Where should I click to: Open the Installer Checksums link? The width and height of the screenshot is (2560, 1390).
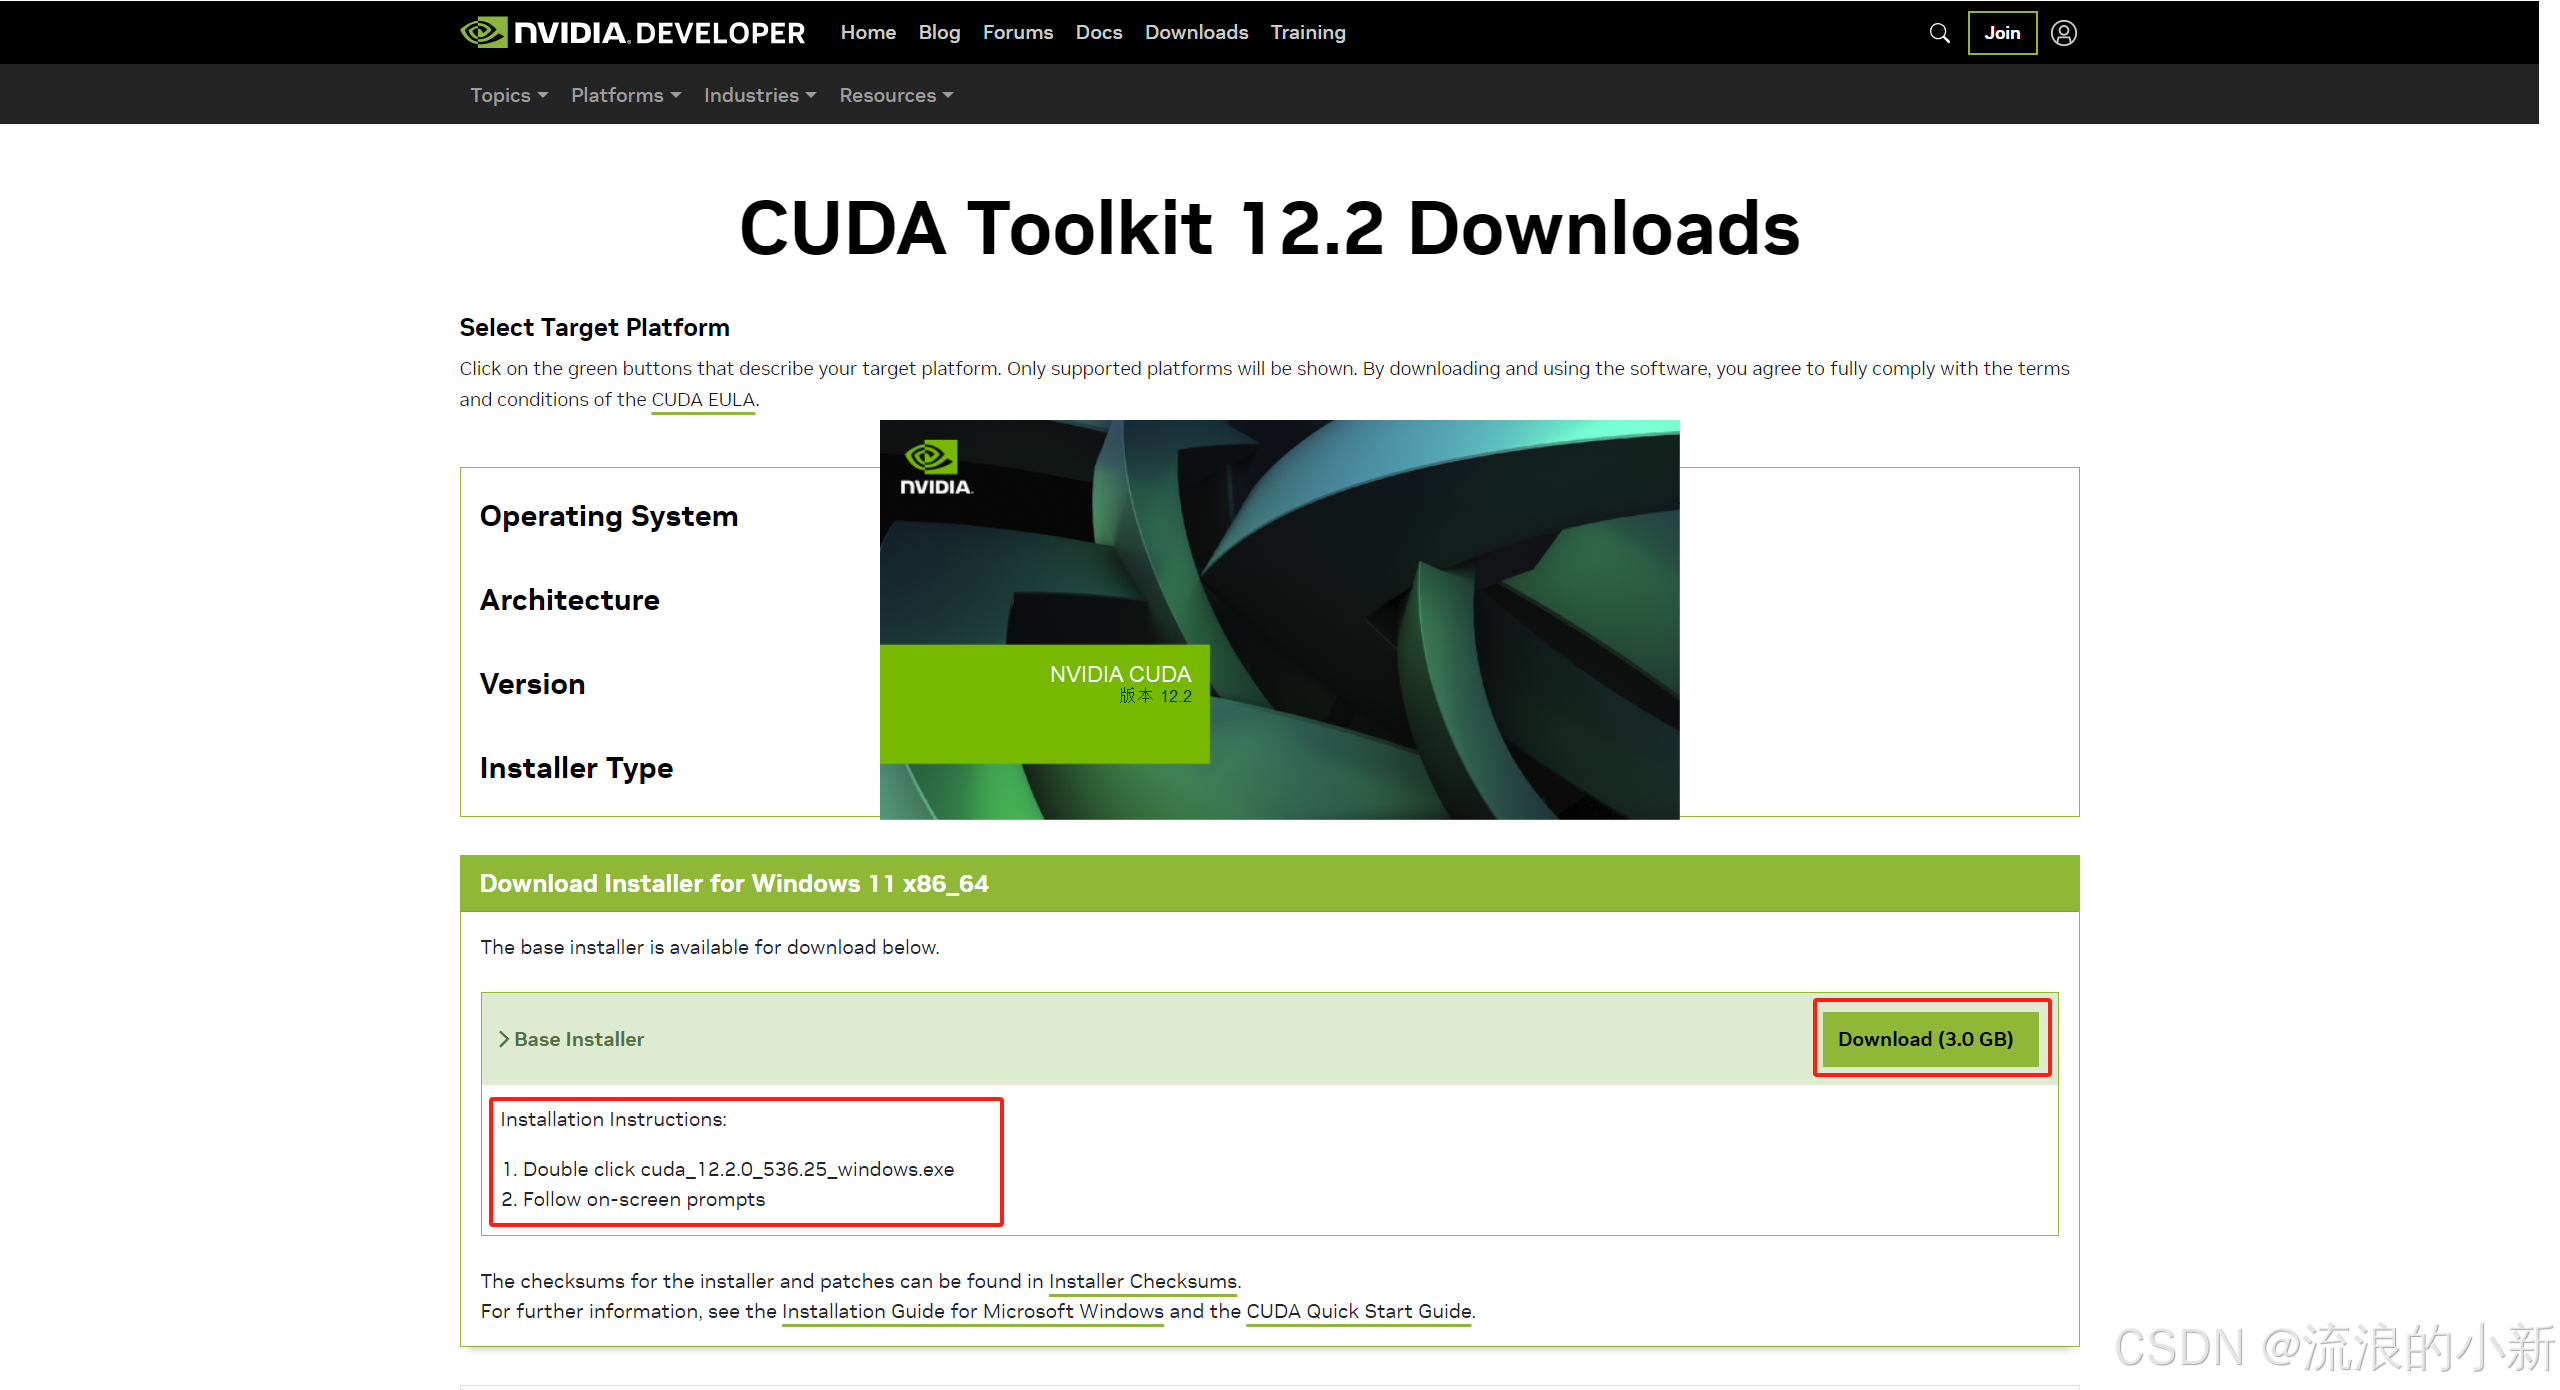(1142, 1281)
